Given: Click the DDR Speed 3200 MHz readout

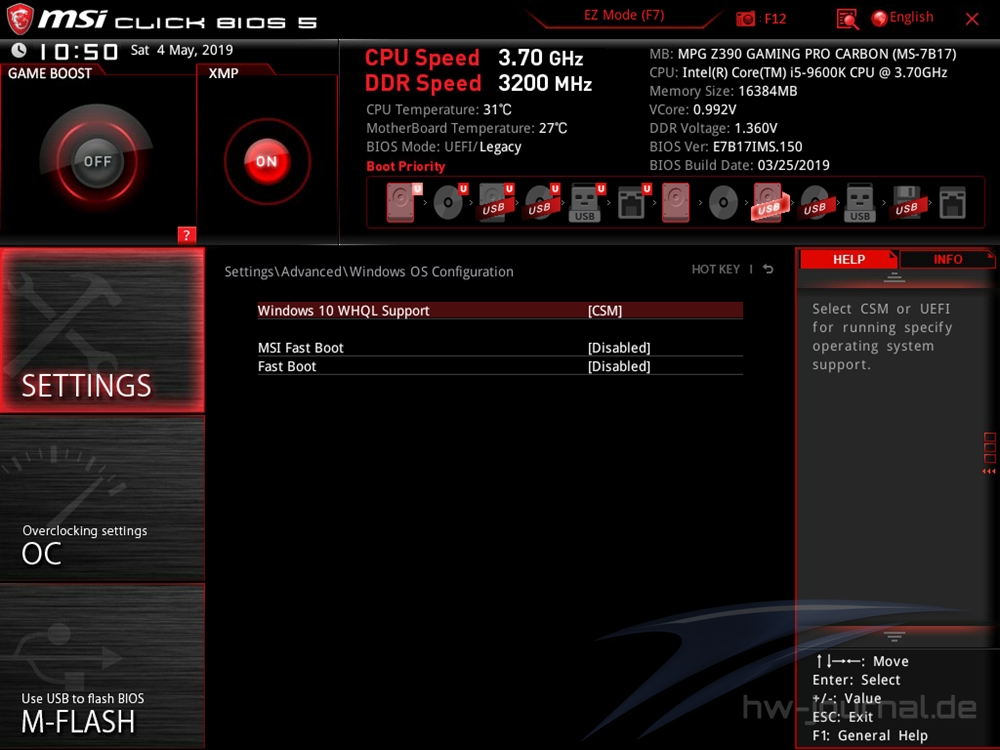Looking at the screenshot, I should pos(478,83).
